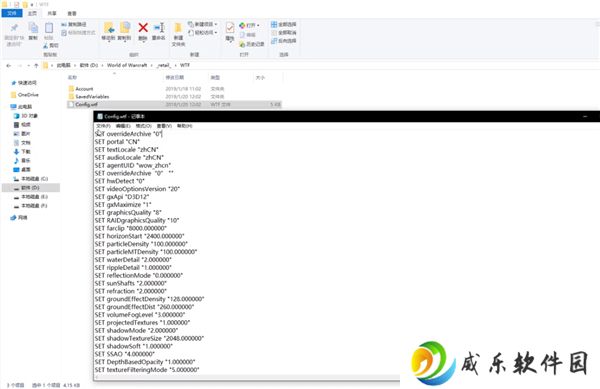Click the Up arrow navigation button

[x=36, y=65]
